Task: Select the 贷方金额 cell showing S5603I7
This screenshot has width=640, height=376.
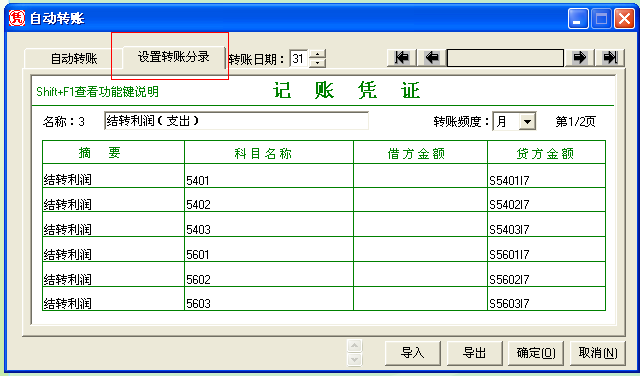Action: 547,299
